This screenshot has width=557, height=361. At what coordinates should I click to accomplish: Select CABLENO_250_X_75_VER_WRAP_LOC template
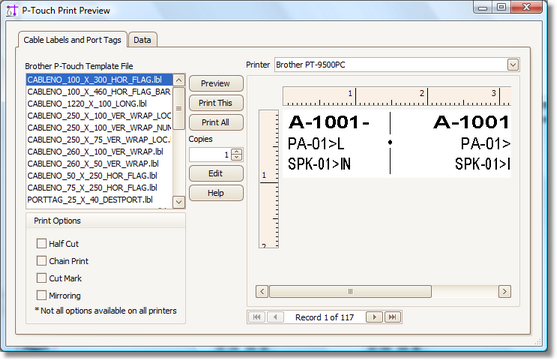pos(99,140)
